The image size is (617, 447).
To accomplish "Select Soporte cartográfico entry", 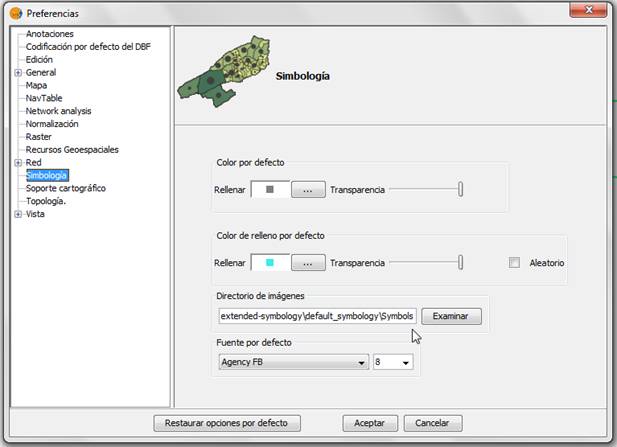I will tap(66, 188).
